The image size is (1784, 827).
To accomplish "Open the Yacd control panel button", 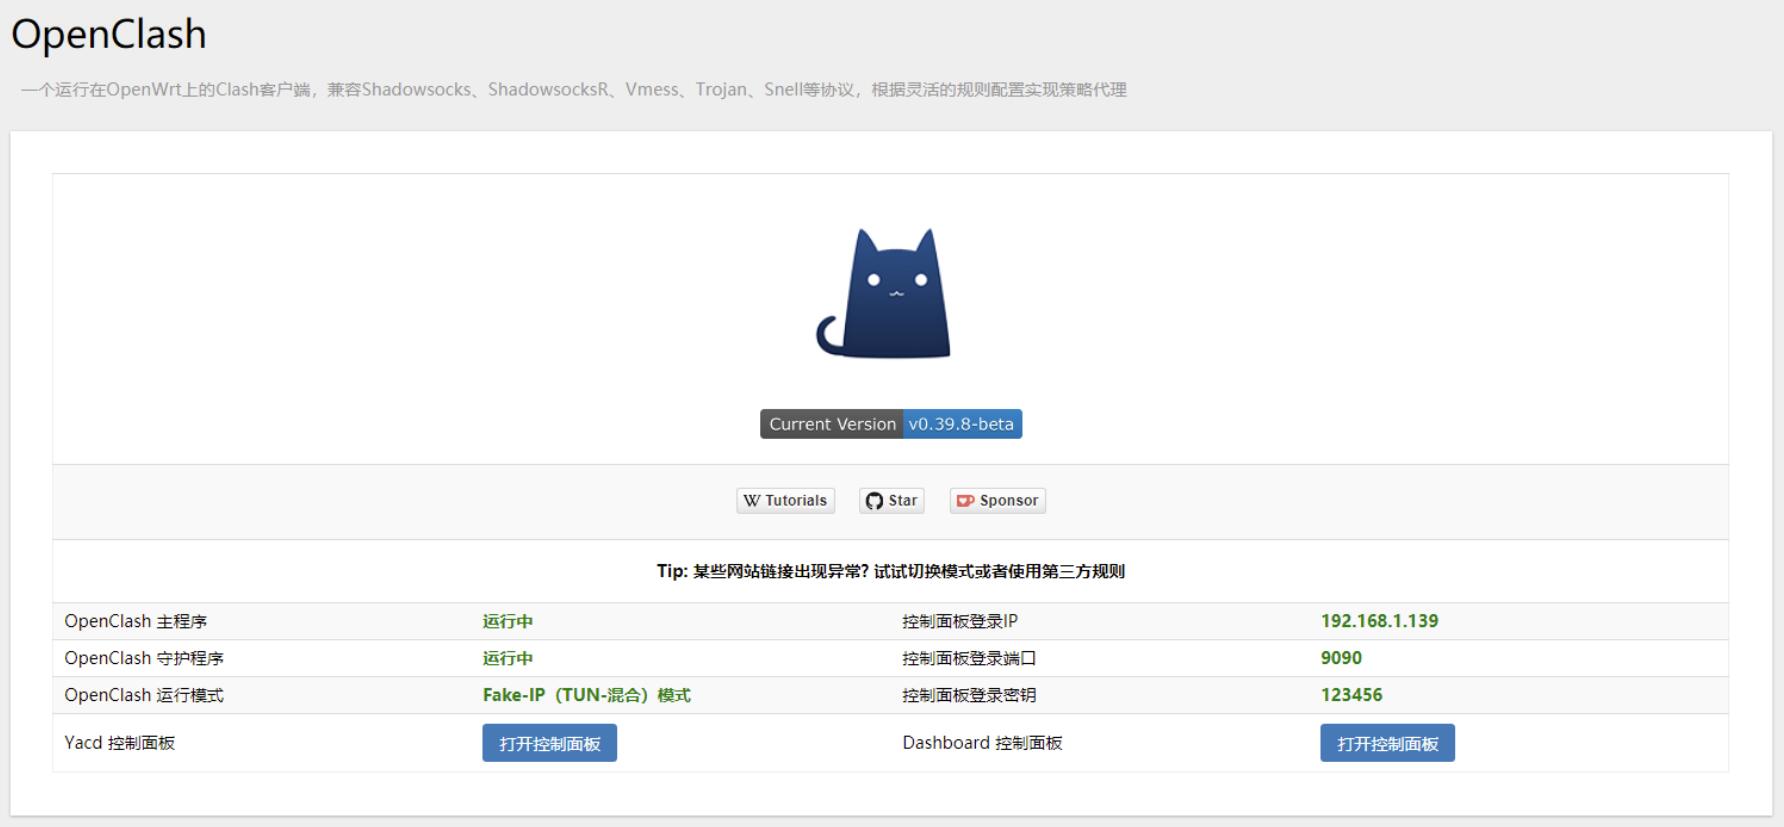I will click(550, 743).
